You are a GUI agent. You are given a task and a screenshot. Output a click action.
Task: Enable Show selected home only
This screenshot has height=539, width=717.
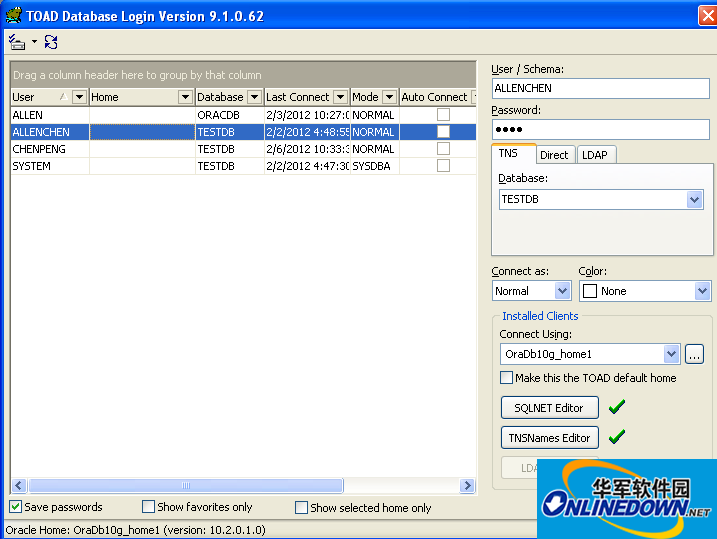pos(301,507)
